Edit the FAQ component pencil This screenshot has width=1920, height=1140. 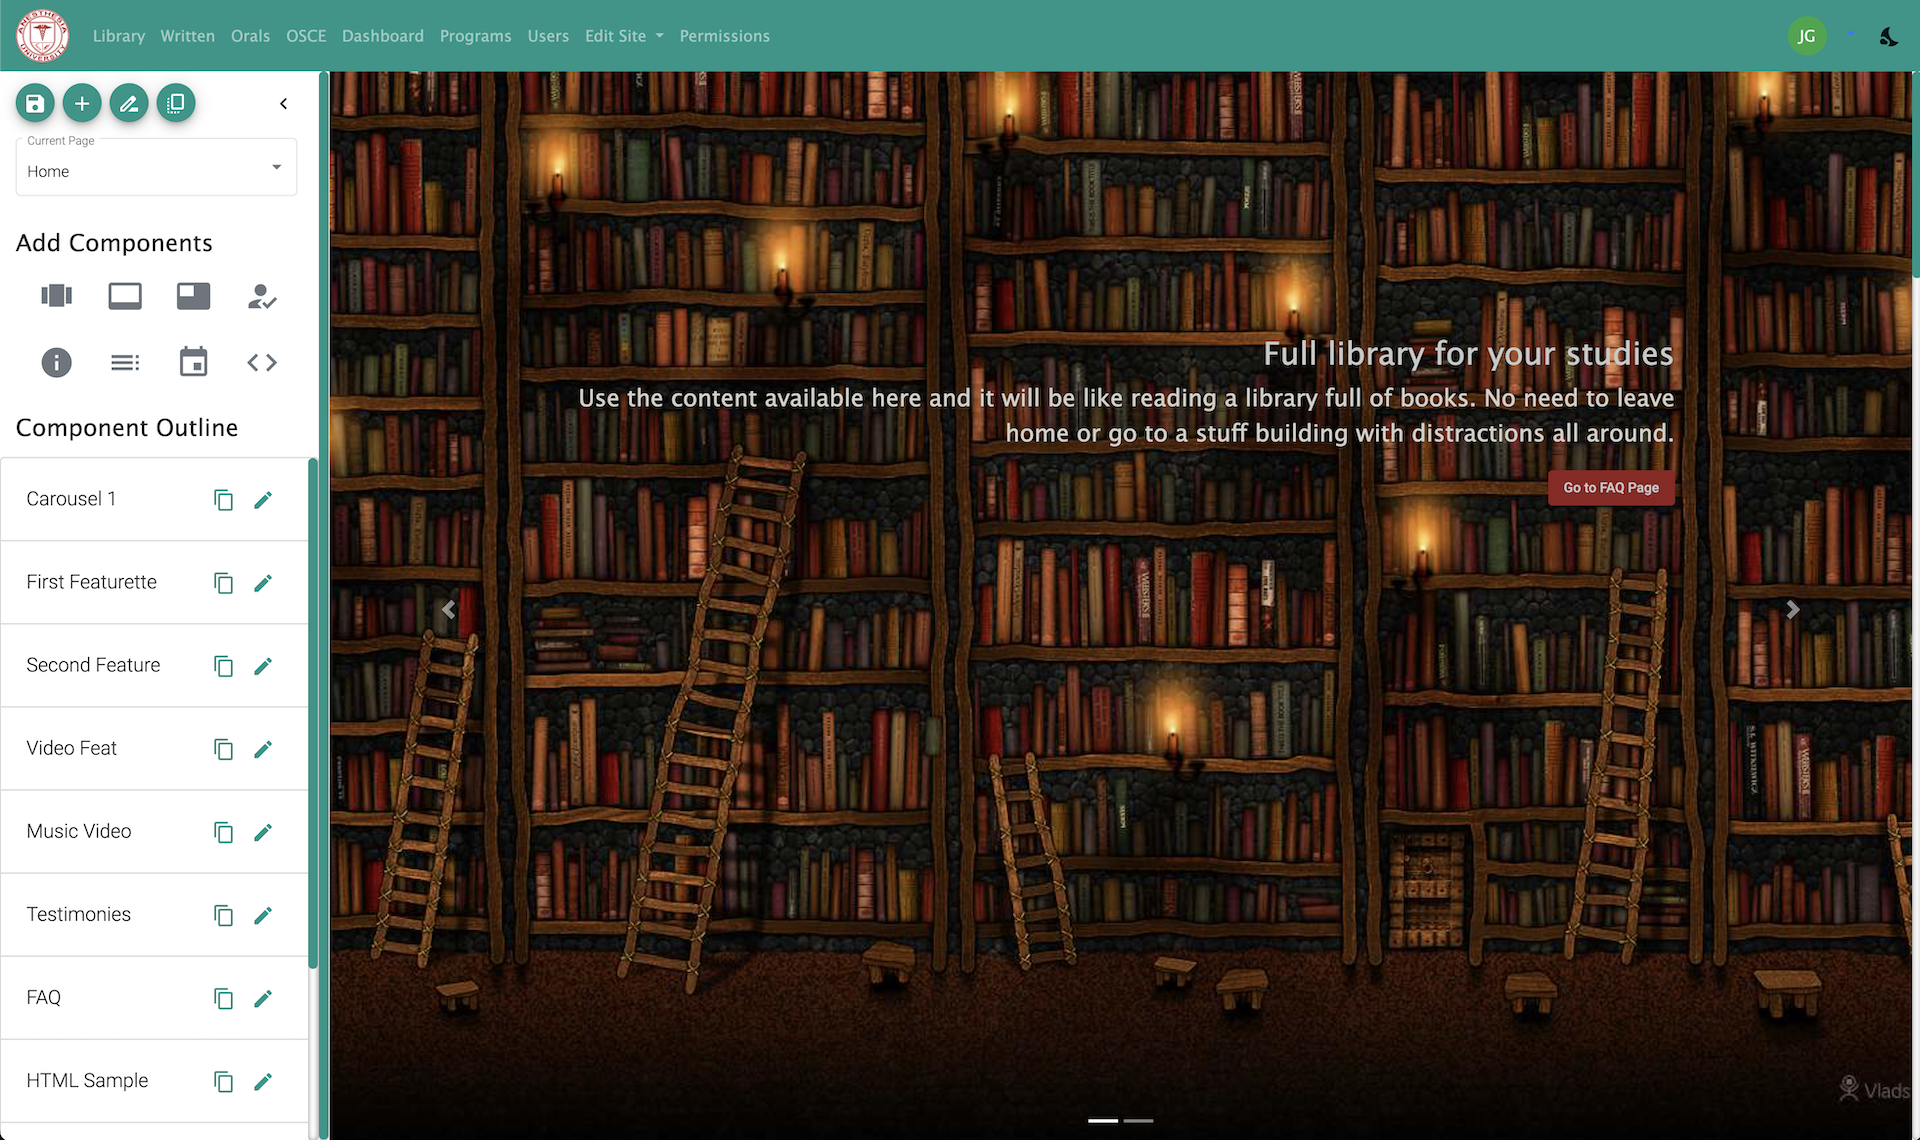click(x=263, y=998)
